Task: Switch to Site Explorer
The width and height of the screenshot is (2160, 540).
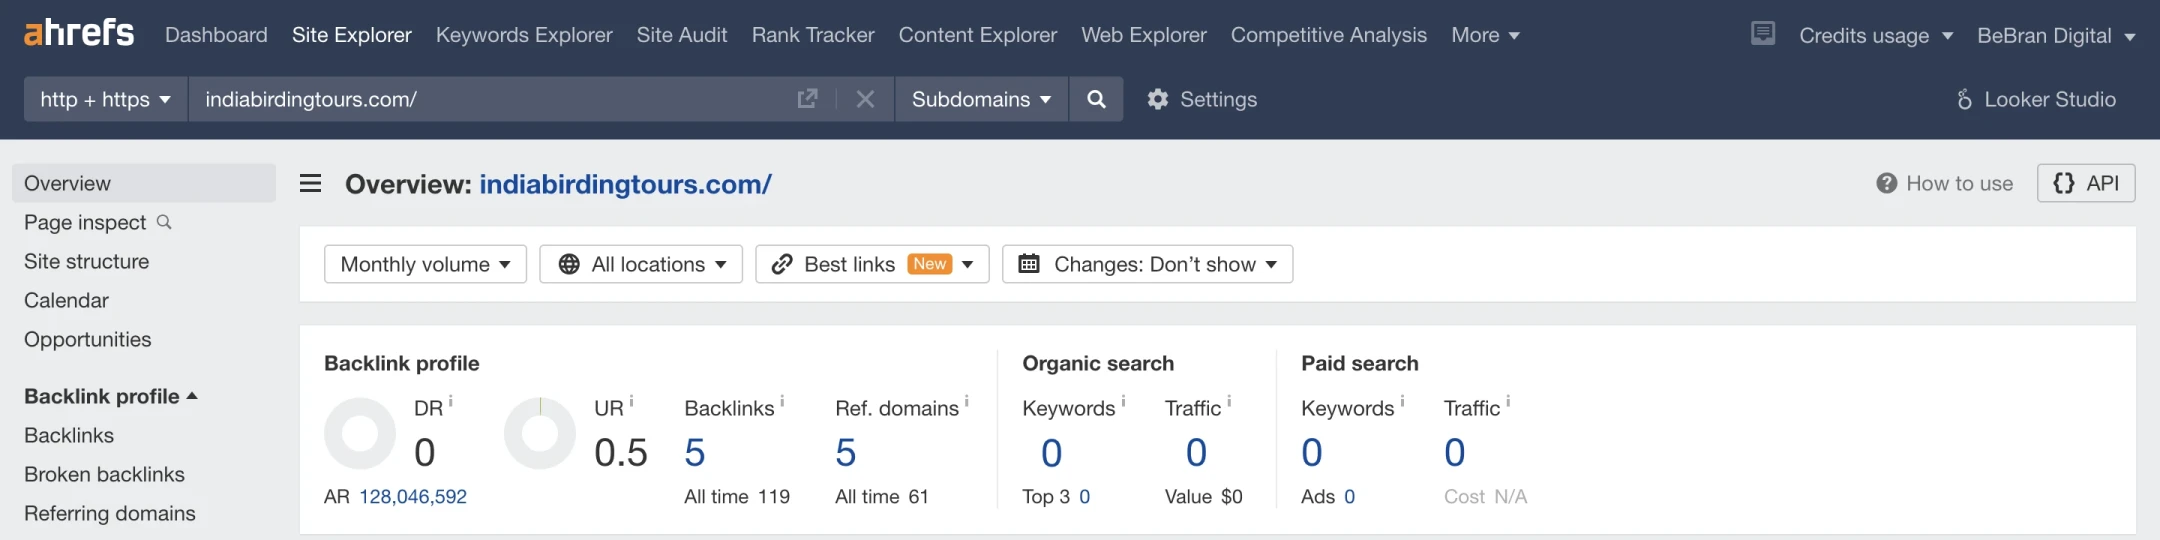Action: (x=352, y=35)
